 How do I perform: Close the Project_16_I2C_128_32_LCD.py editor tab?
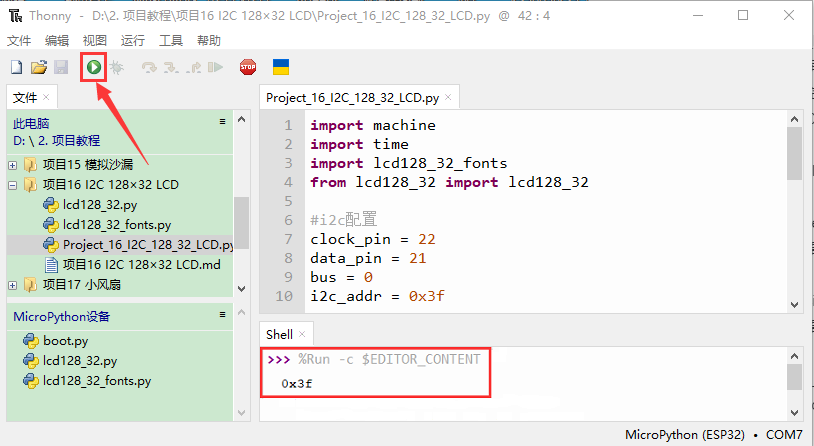(x=449, y=98)
